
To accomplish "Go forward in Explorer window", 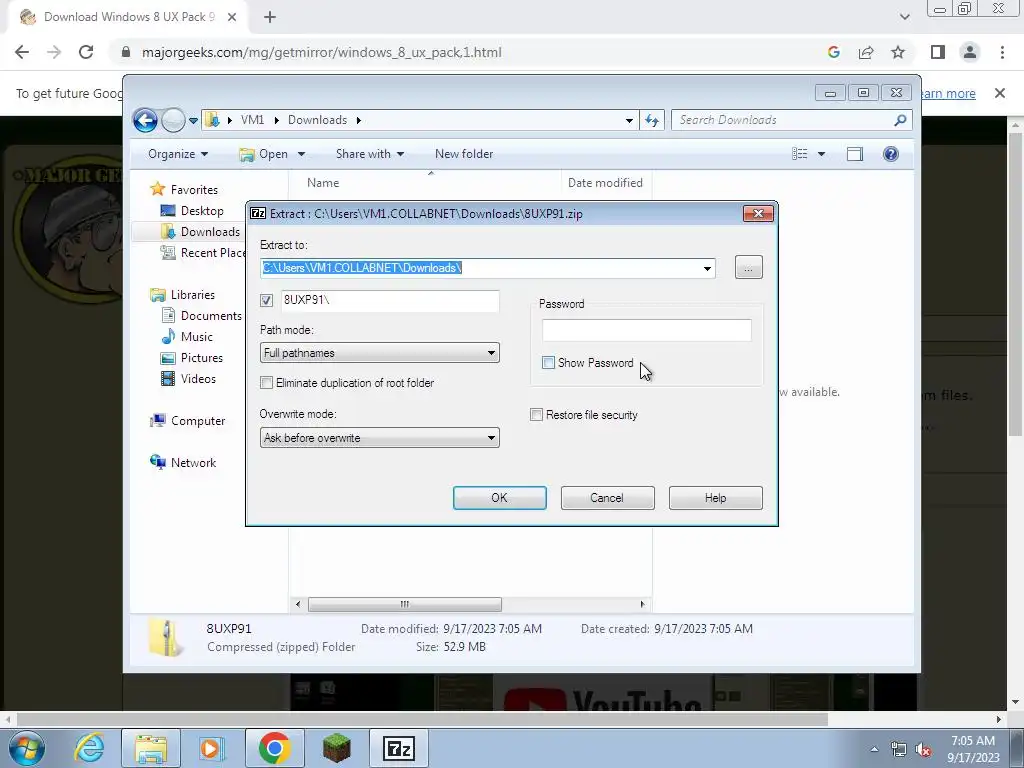I will click(173, 120).
